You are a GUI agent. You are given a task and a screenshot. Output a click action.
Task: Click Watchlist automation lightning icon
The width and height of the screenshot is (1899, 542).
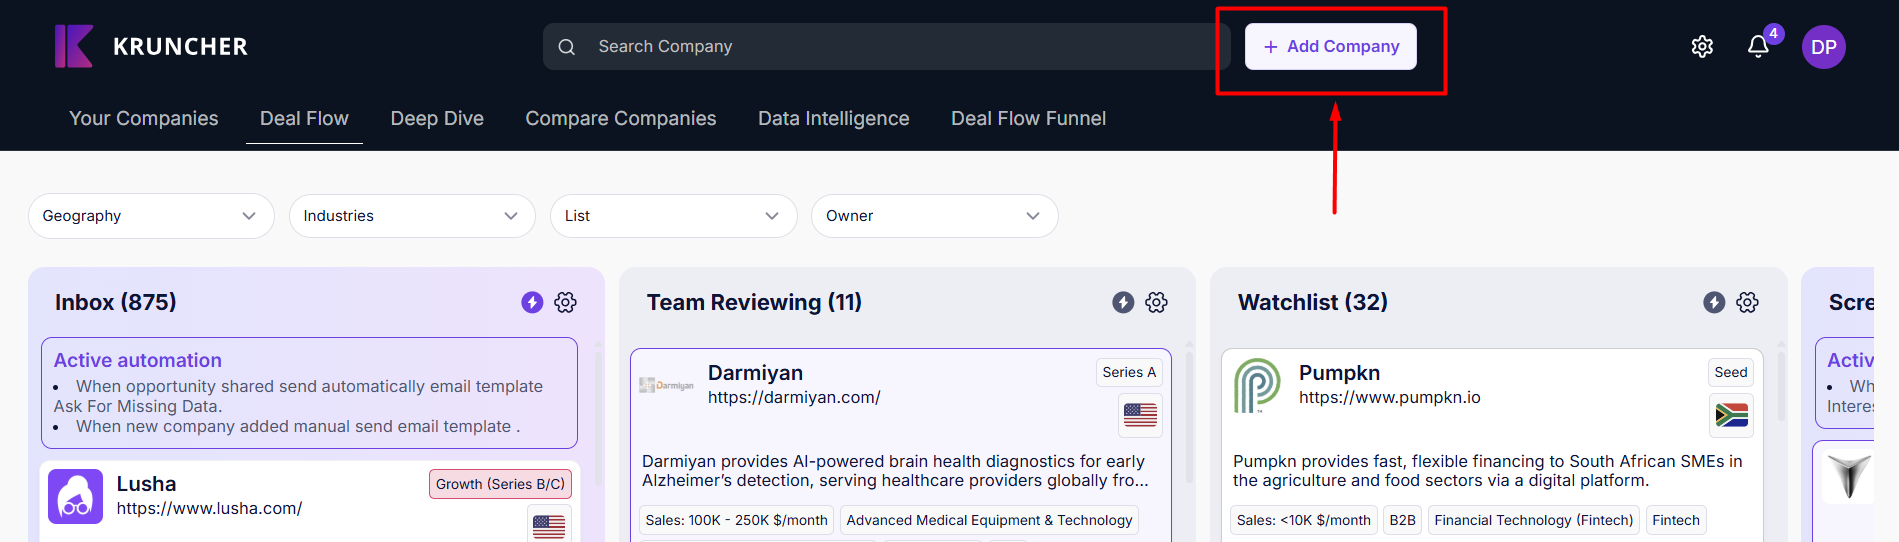pyautogui.click(x=1714, y=302)
